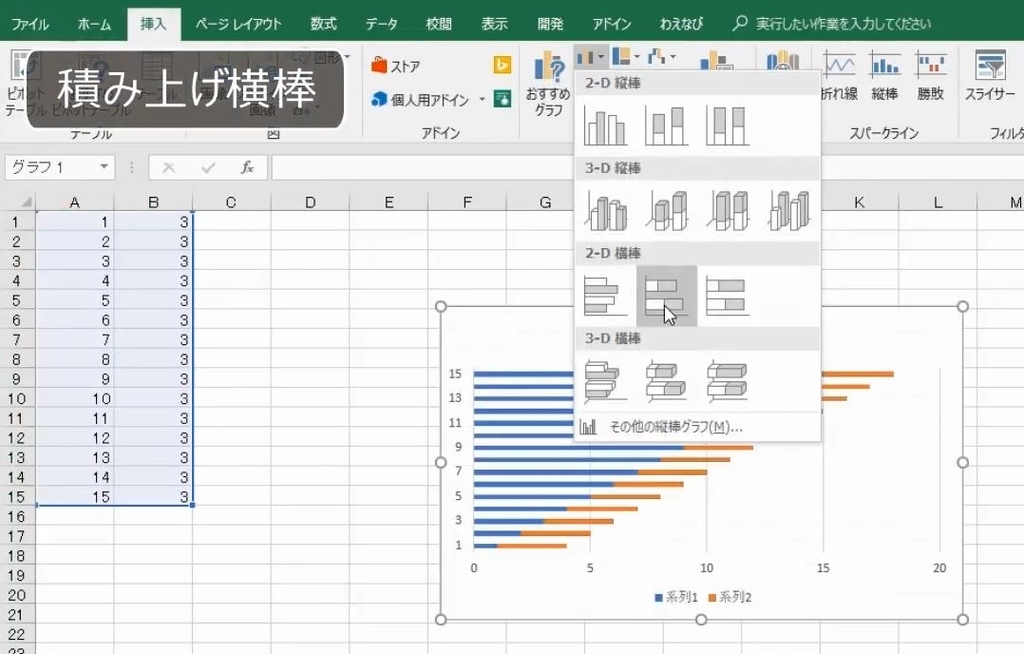1024x654 pixels.
Task: Click horizontal axis label 10 in chart
Action: point(707,568)
